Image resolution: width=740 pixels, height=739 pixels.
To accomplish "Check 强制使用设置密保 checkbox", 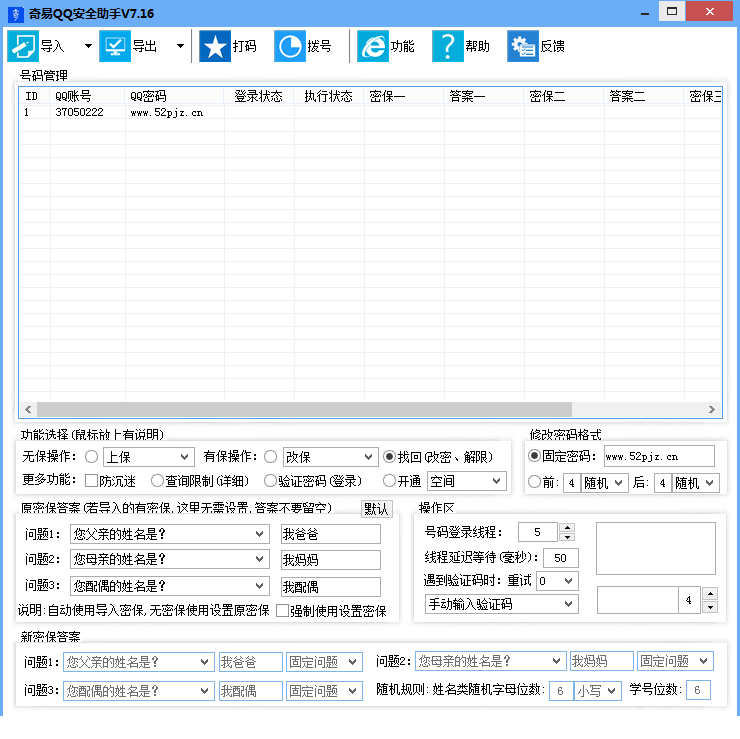I will tap(282, 611).
